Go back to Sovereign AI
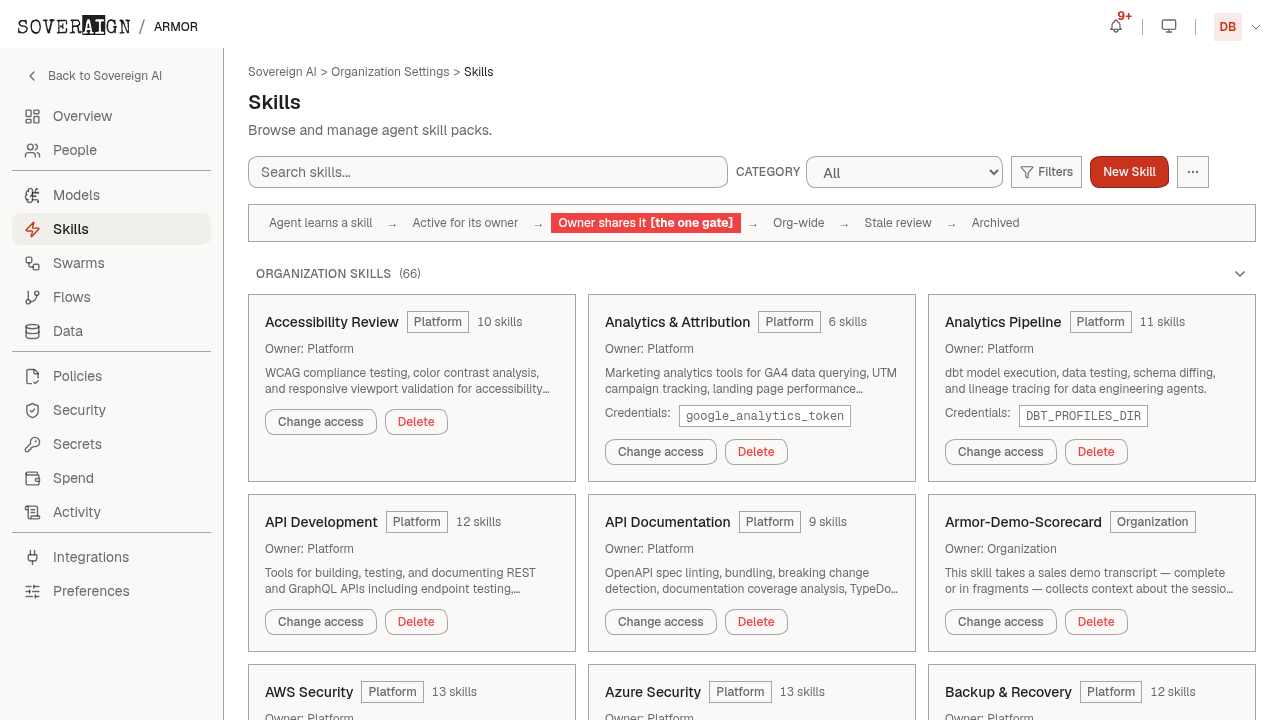 (x=95, y=76)
